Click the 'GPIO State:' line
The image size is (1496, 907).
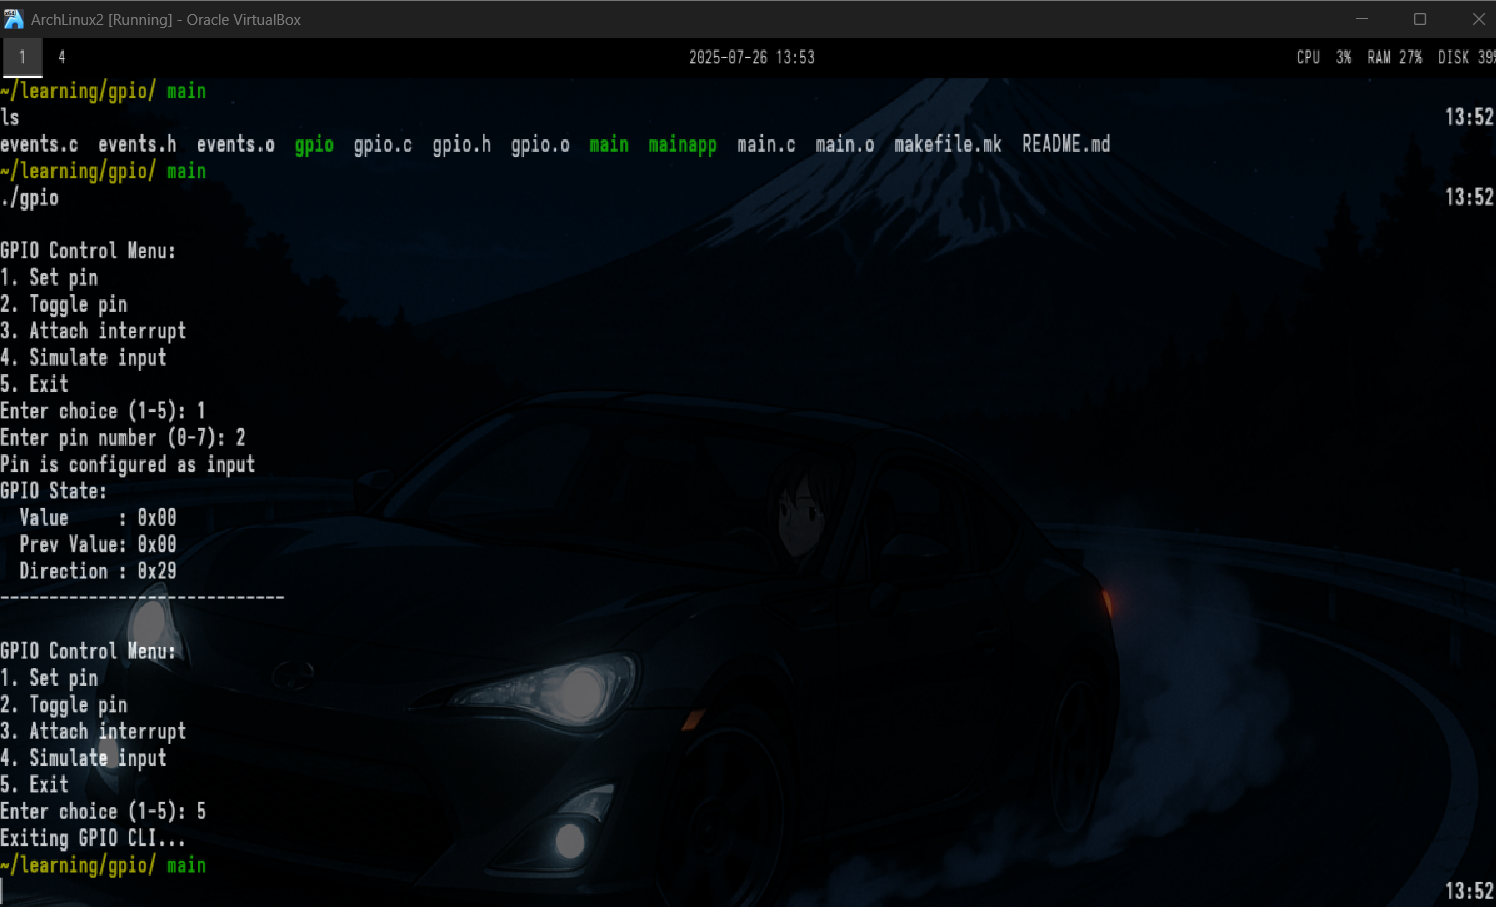coord(54,491)
